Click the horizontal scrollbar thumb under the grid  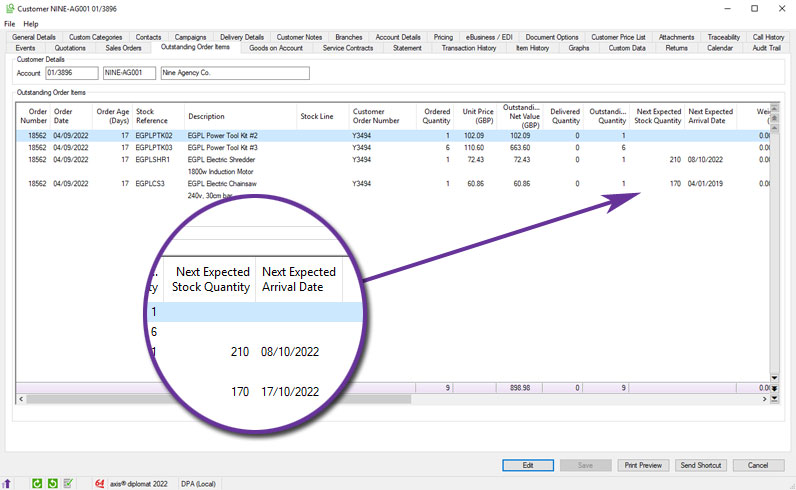click(219, 399)
